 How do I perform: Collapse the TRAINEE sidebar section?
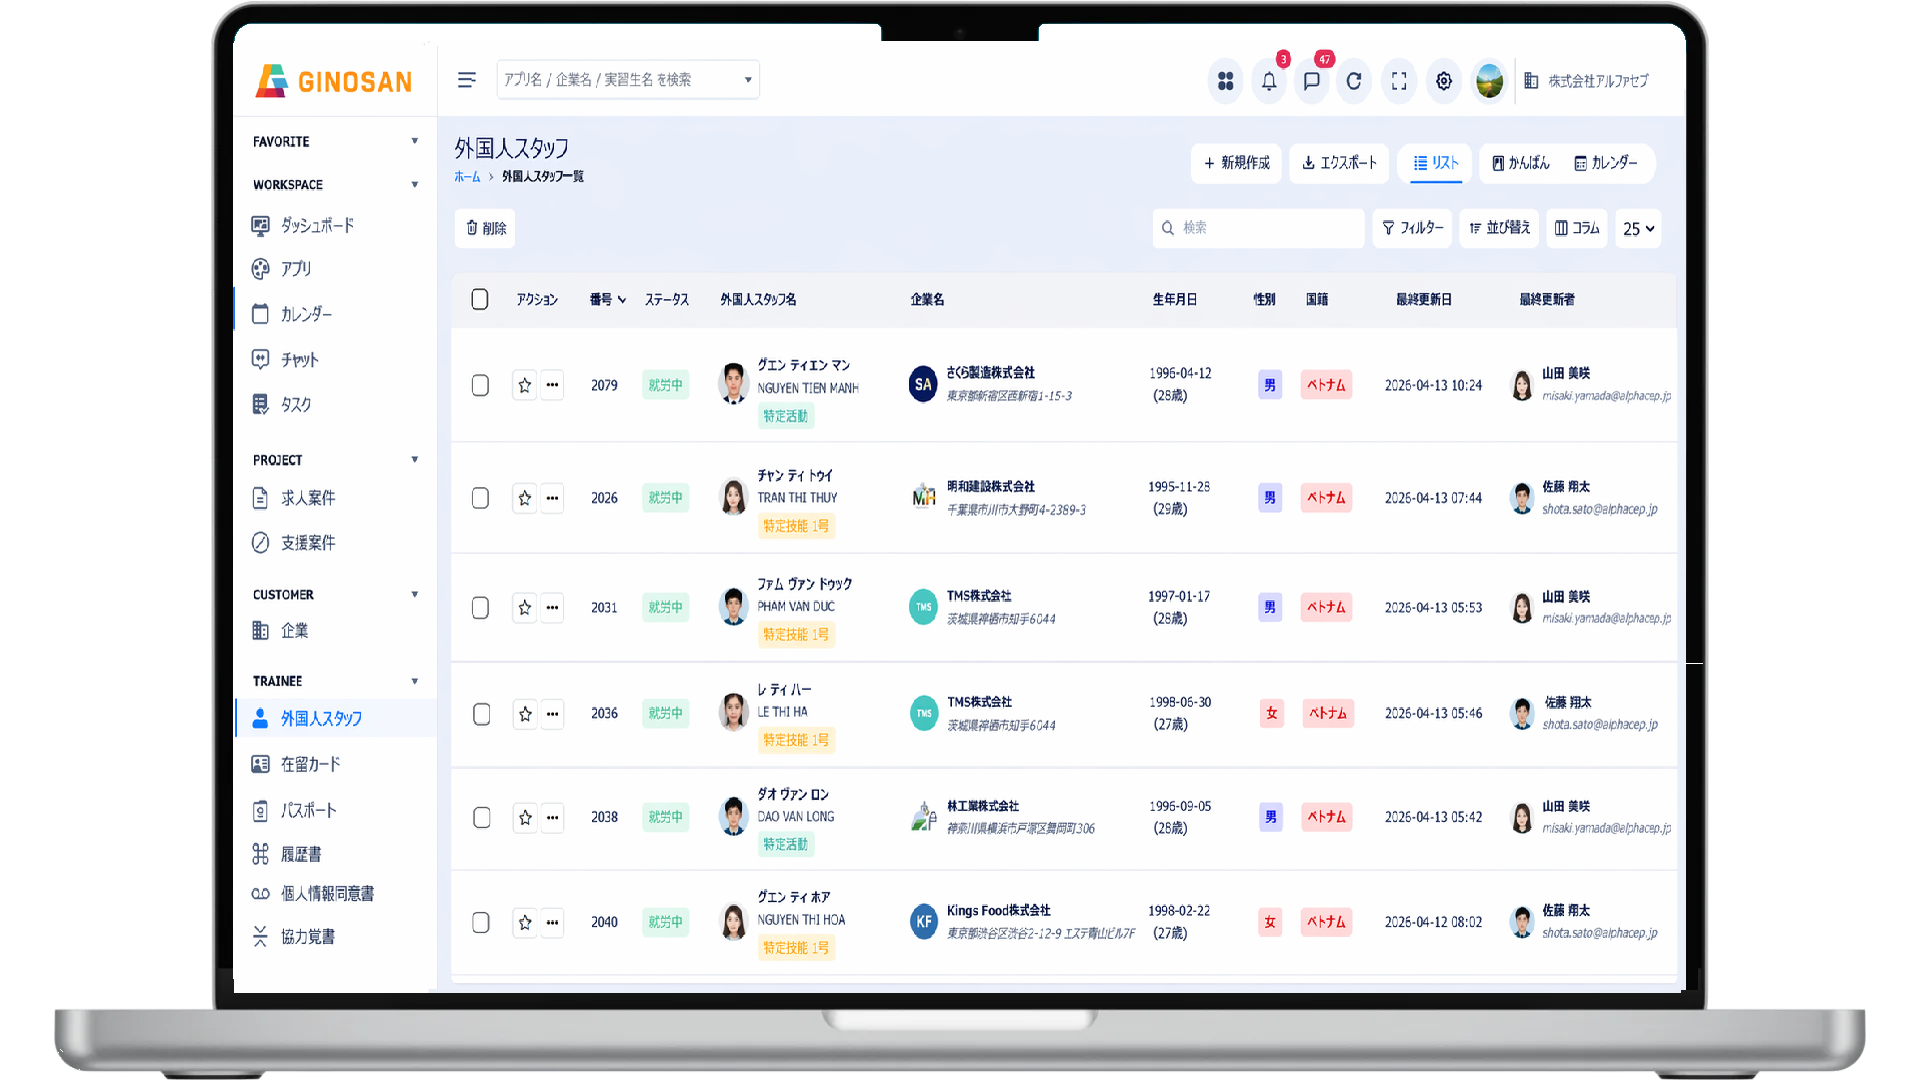pyautogui.click(x=415, y=680)
